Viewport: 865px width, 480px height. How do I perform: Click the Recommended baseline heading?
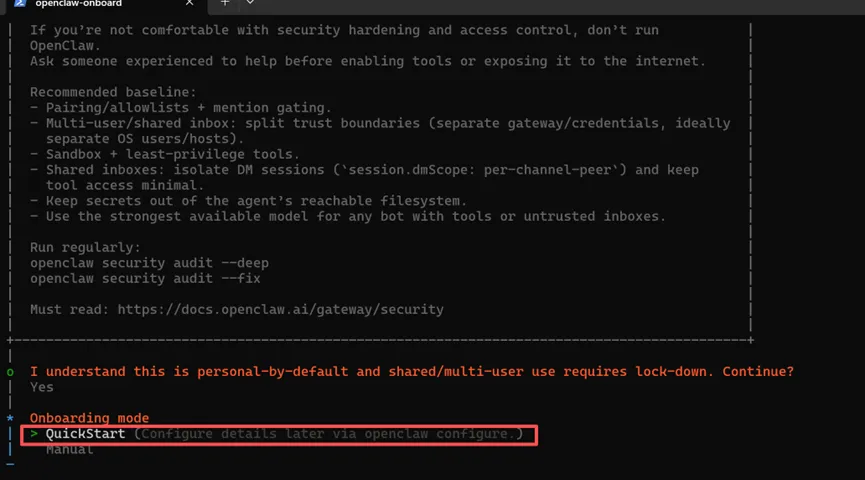click(x=113, y=92)
